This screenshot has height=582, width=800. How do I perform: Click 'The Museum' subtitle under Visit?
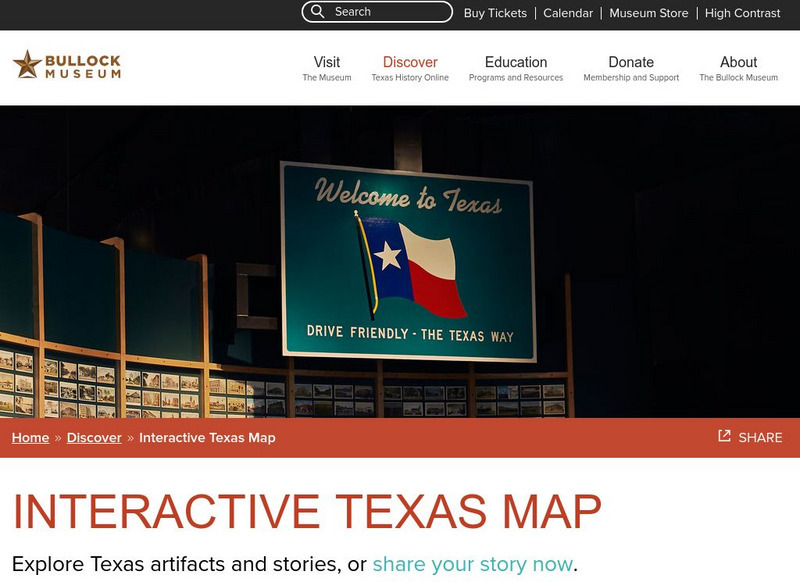tap(327, 78)
